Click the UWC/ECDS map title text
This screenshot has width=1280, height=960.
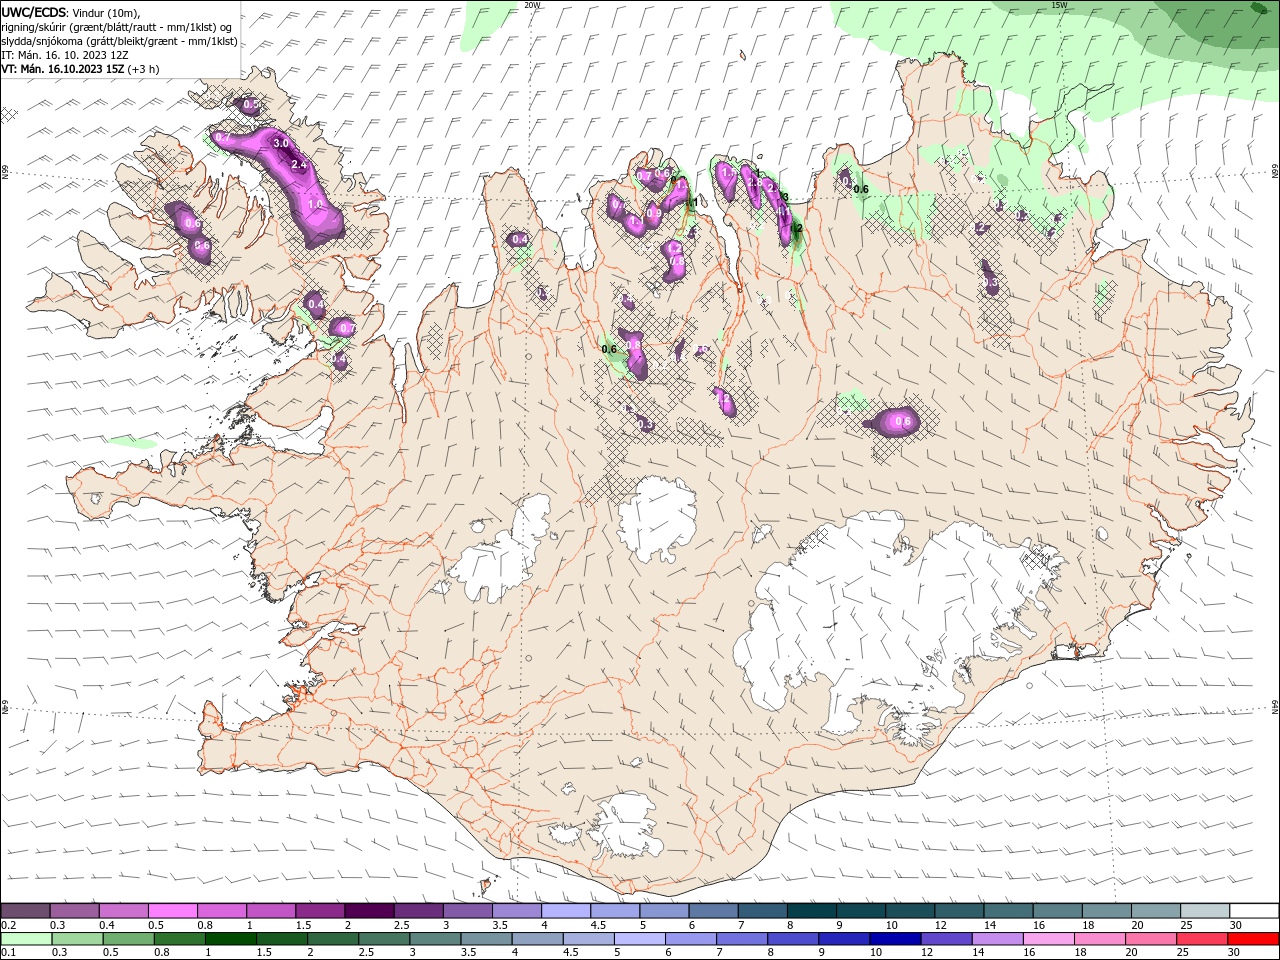click(34, 12)
